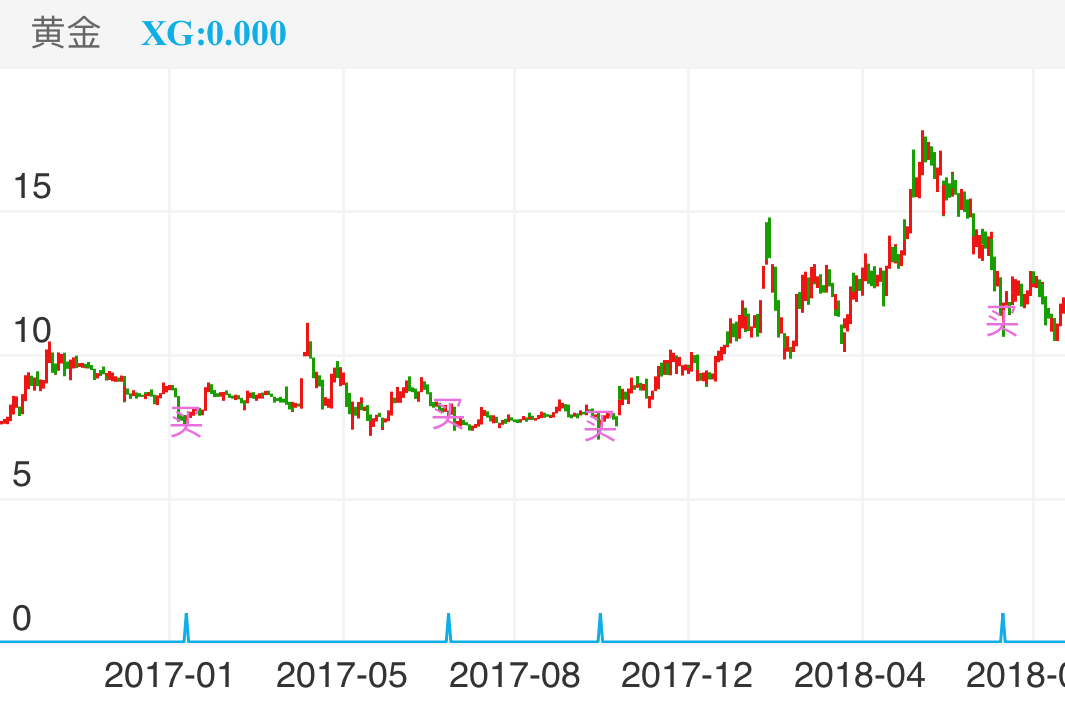Screen dimensions: 1065x708
Task: Select the 2017-12 date axis label
Action: point(686,676)
